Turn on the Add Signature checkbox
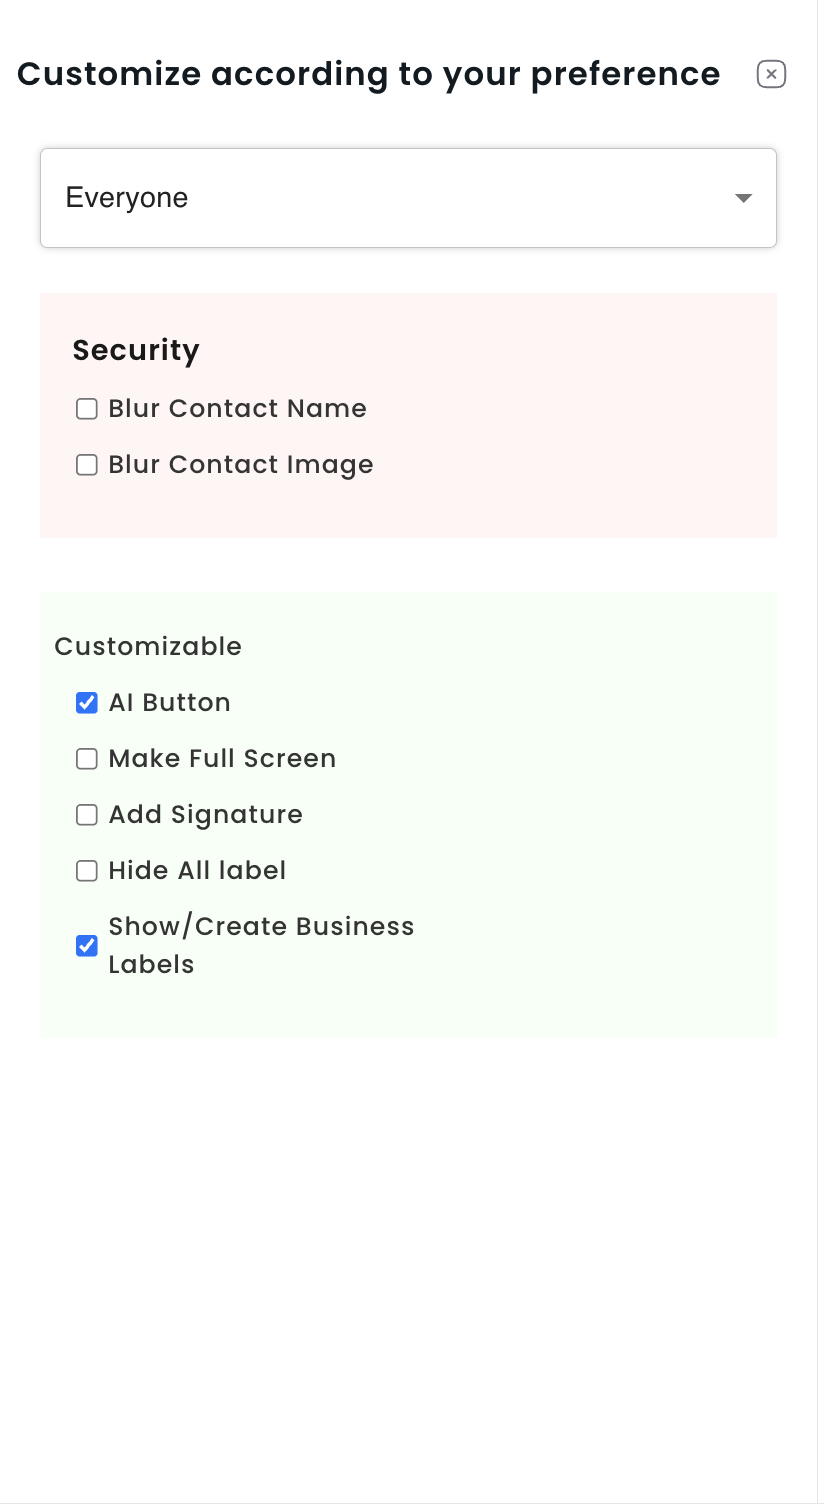824x1504 pixels. (x=87, y=815)
